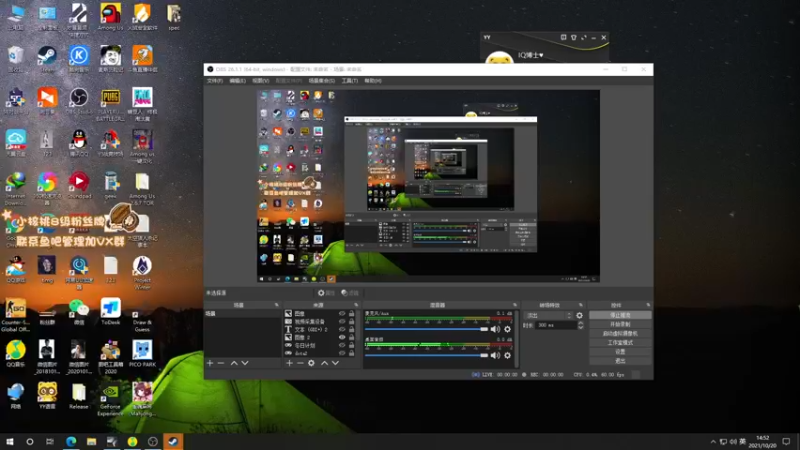Image resolution: width=800 pixels, height=450 pixels.
Task: Open the source Filters button in OBS
Action: (x=350, y=293)
